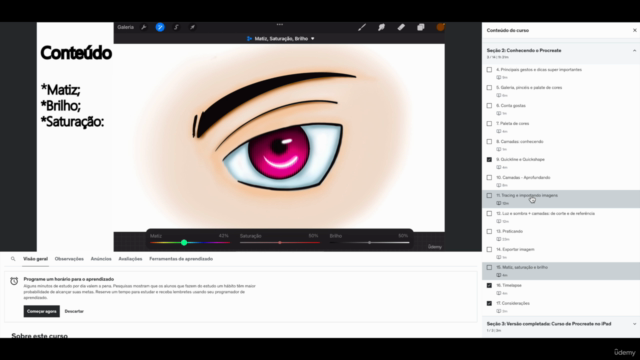Screen dimensions: 640x360
Task: Open Galeria in the Procreate toolbar
Action: click(125, 27)
